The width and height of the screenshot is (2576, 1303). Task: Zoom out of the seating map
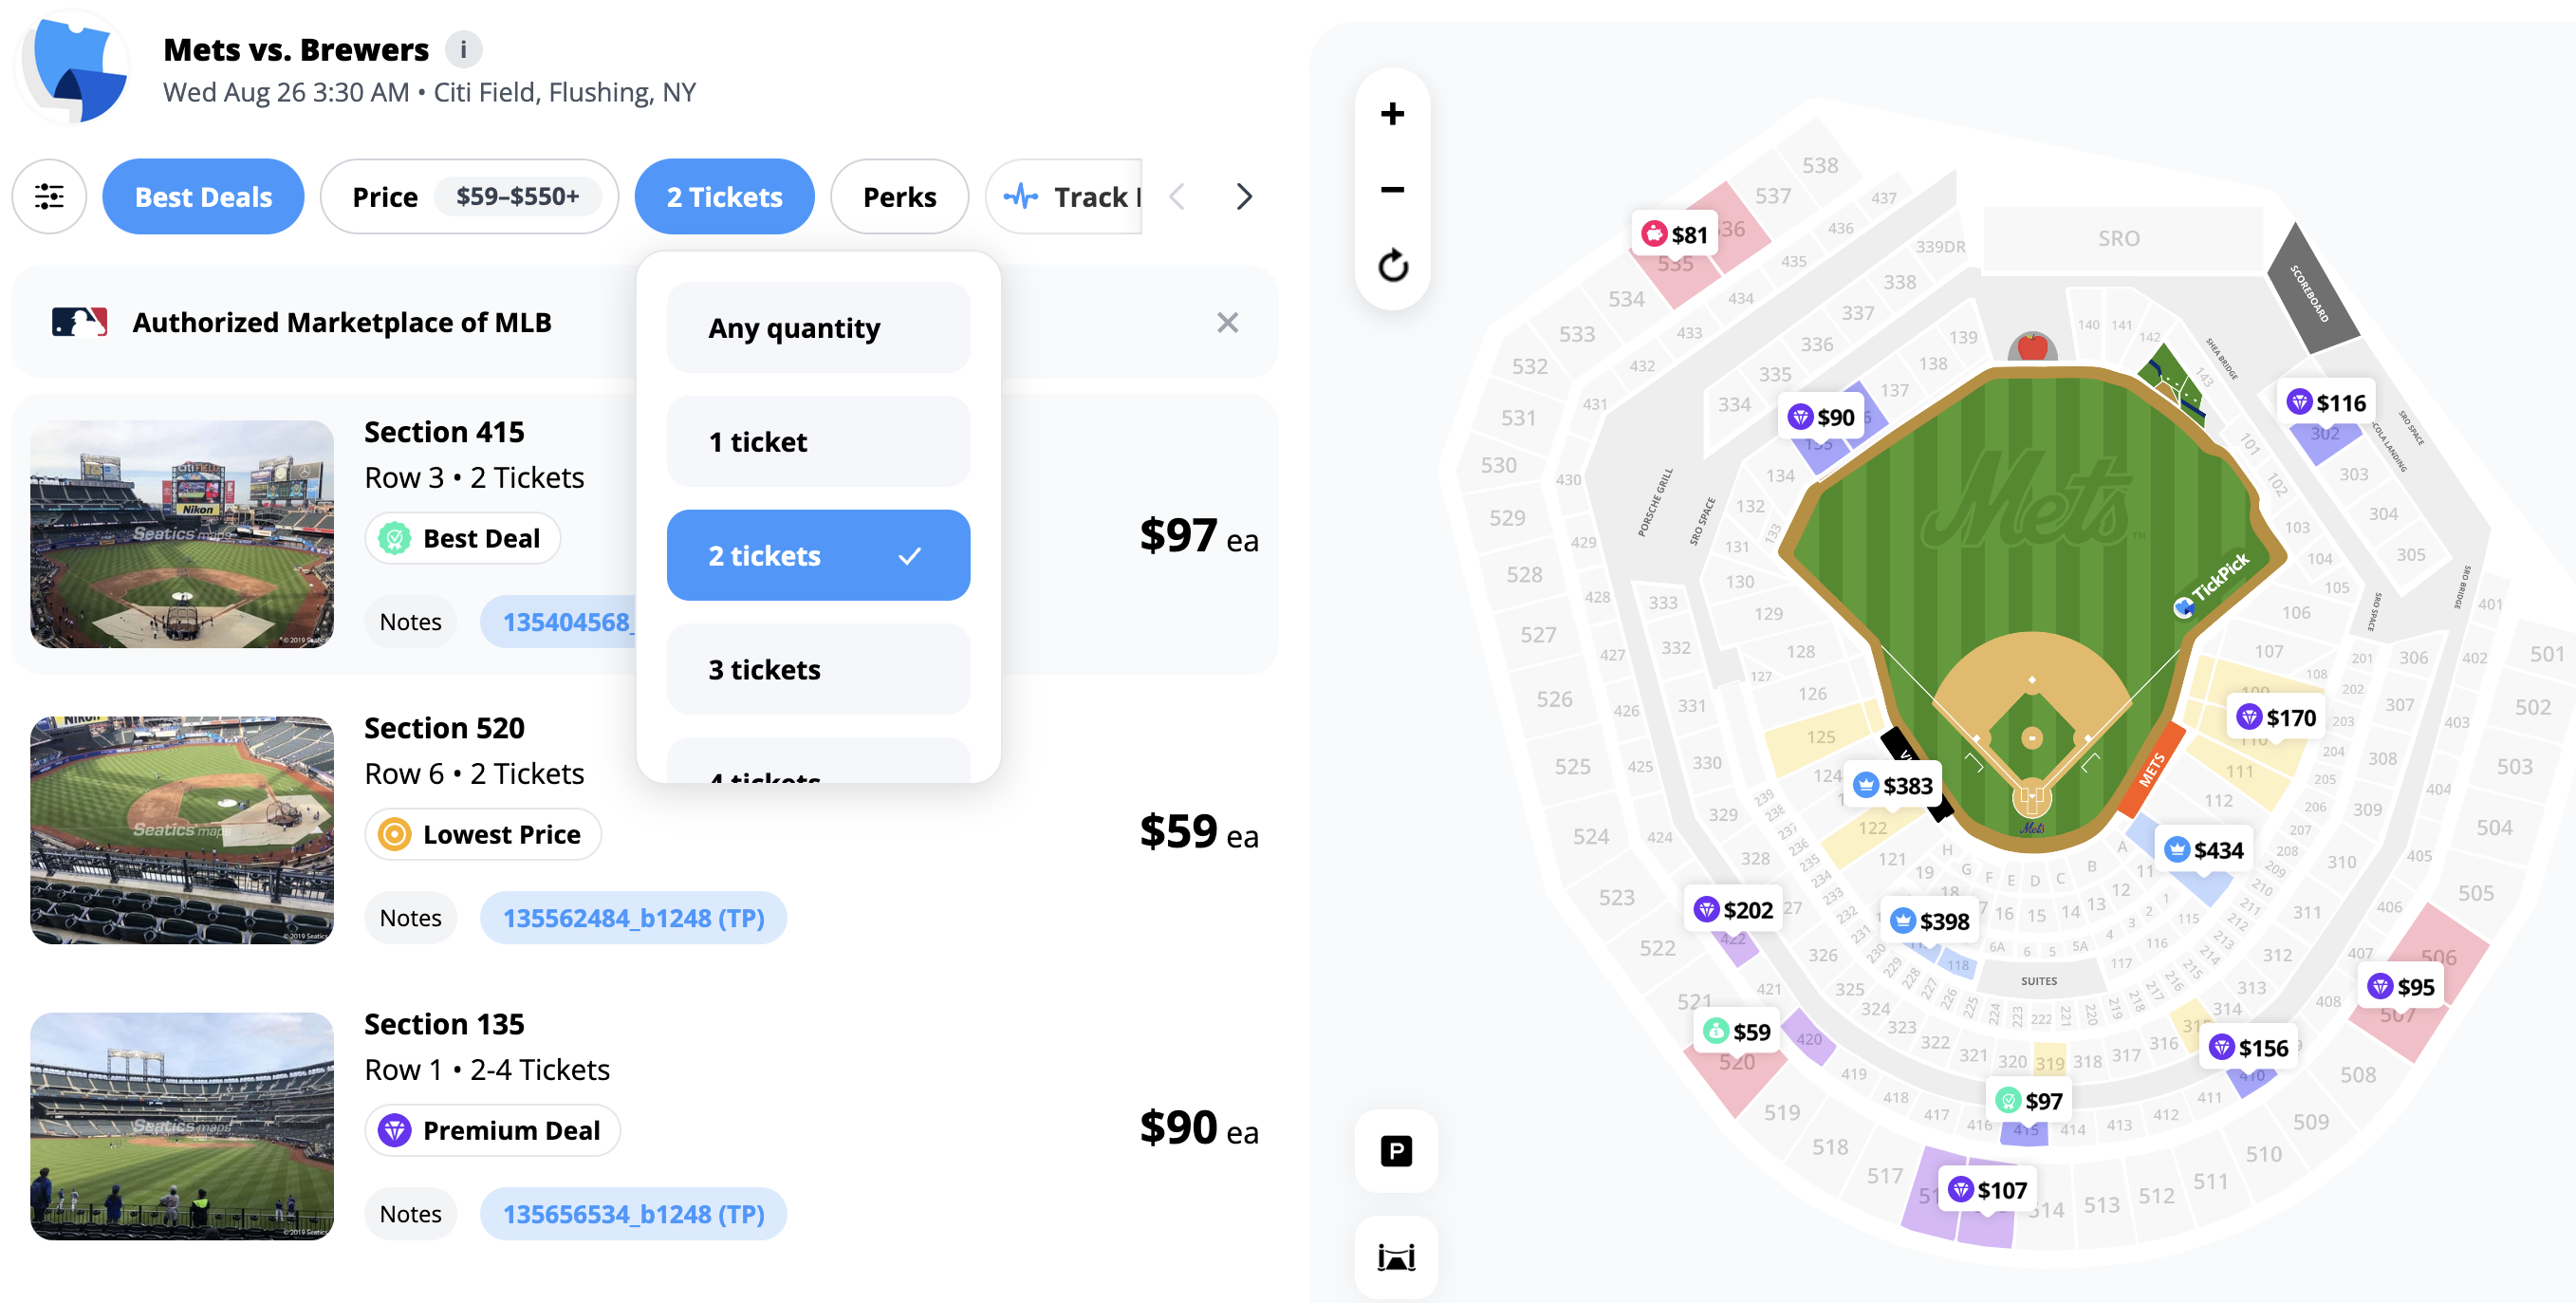pos(1392,189)
